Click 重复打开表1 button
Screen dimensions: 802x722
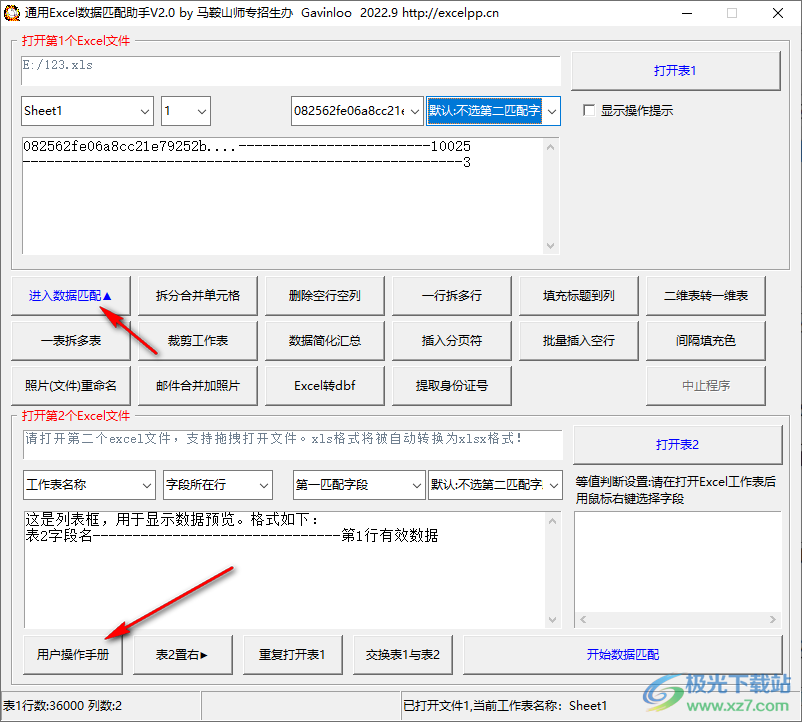point(293,655)
